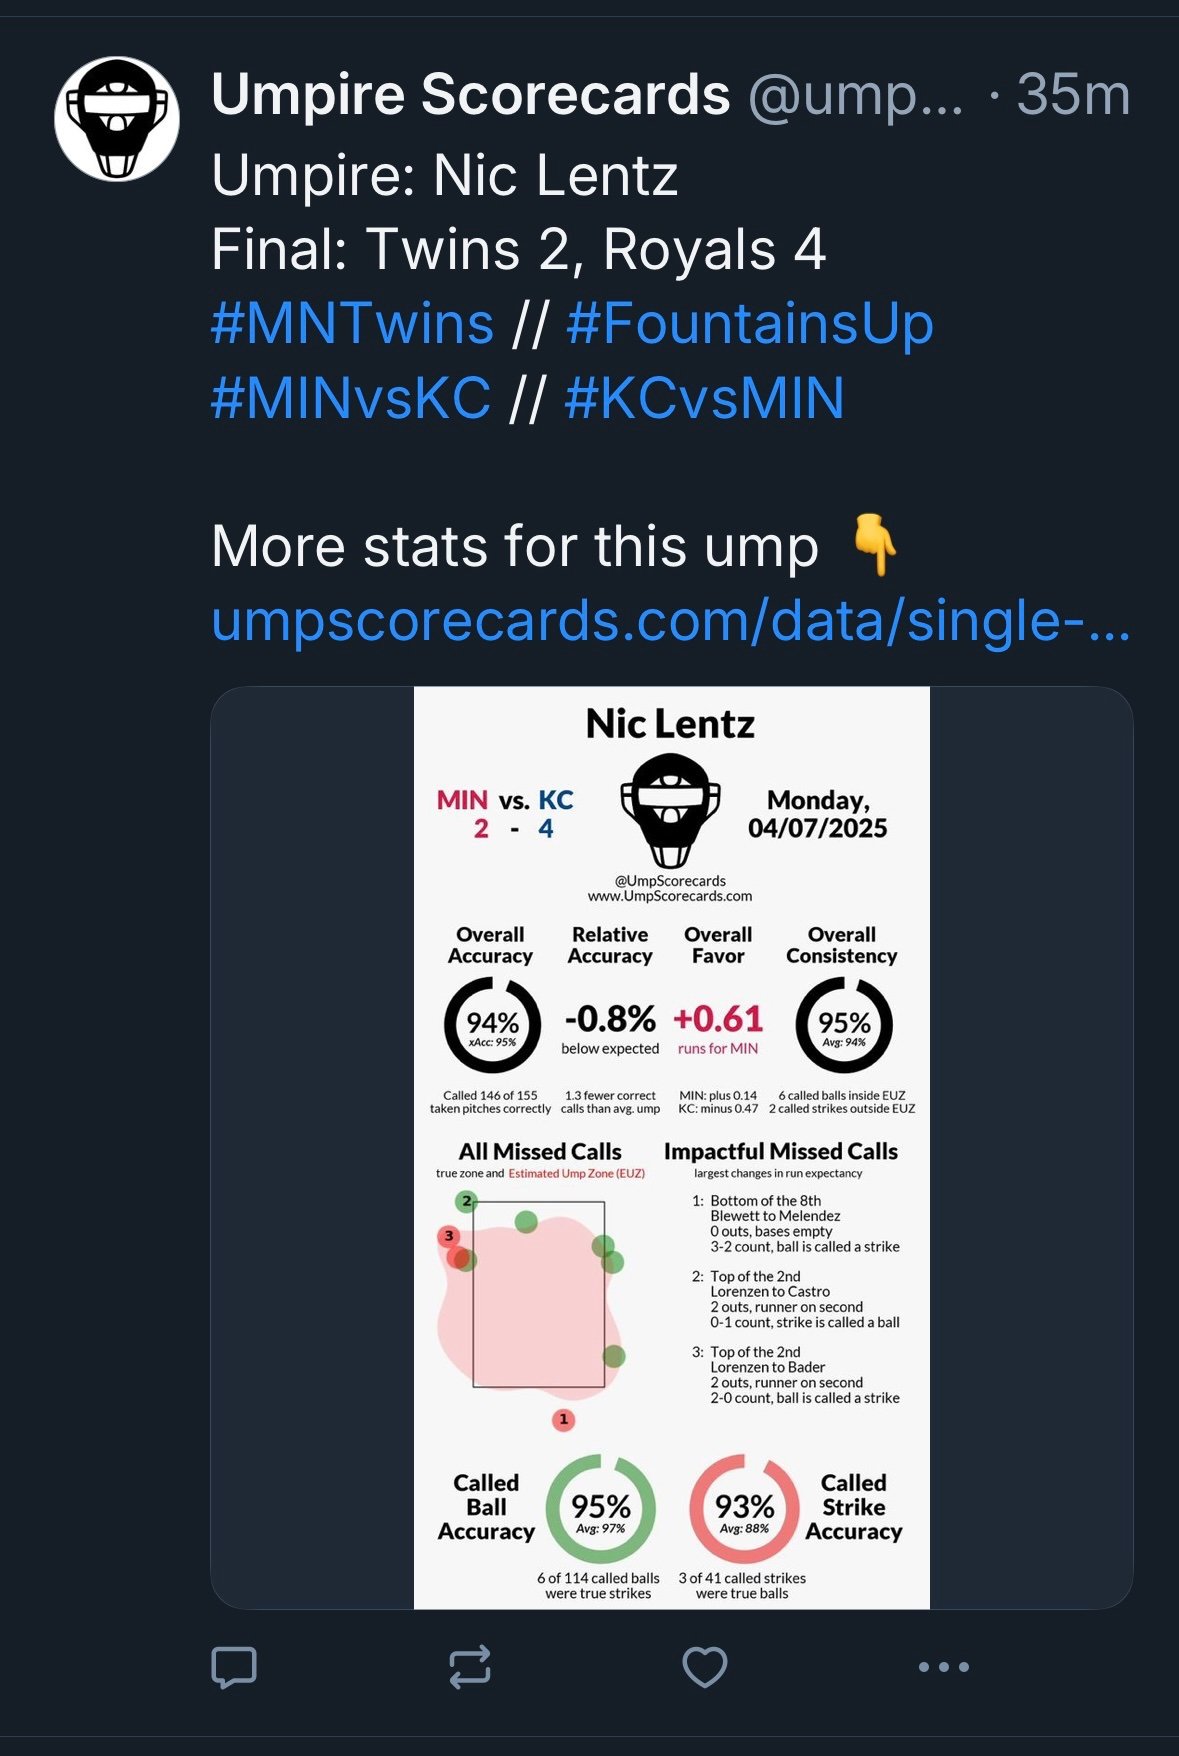Tap the 35m tweet timestamp

pyautogui.click(x=1073, y=96)
